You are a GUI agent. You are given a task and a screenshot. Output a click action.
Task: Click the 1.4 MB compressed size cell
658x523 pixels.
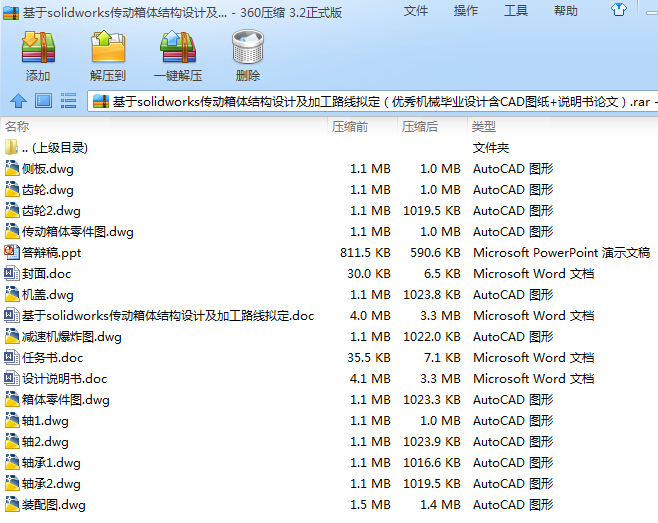click(440, 505)
